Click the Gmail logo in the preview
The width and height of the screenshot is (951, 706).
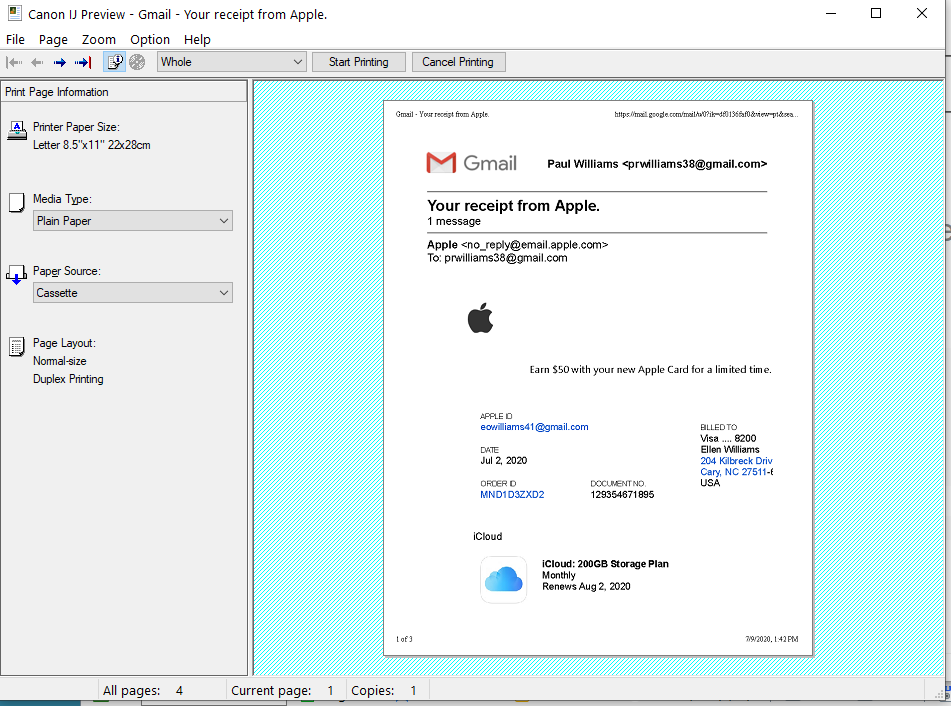click(x=471, y=163)
